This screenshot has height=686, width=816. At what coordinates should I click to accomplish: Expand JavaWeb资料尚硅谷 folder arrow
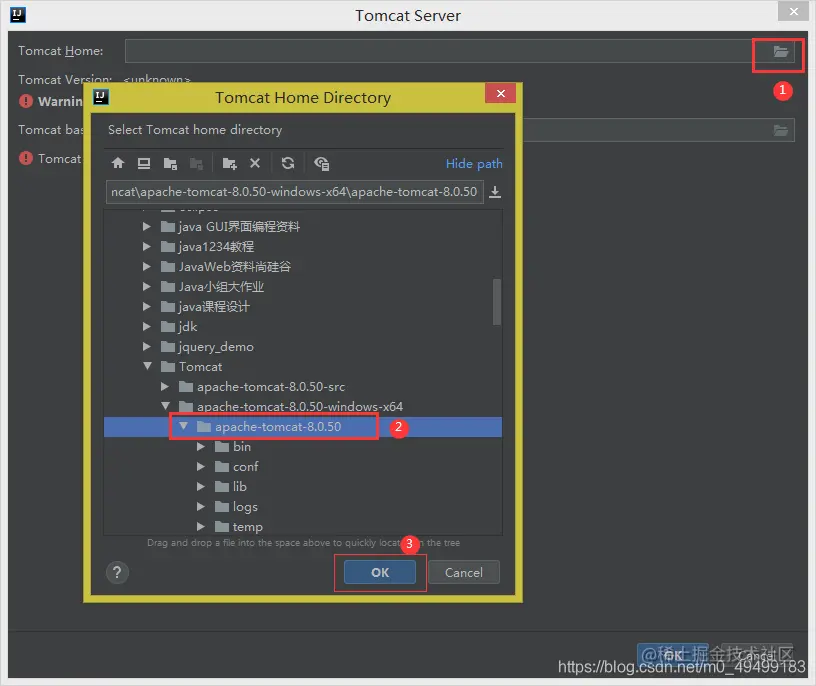click(x=147, y=266)
